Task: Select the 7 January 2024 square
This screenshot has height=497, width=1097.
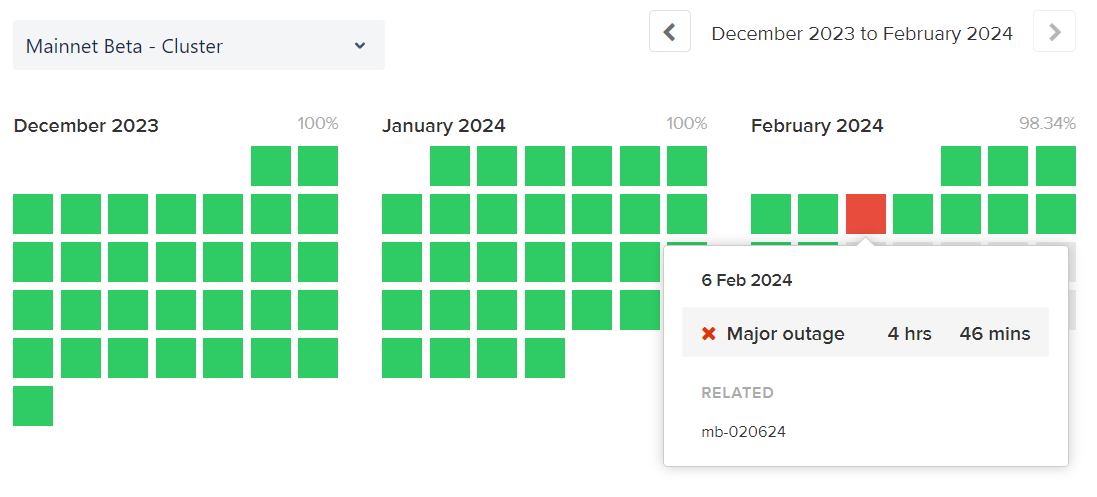Action: (x=402, y=214)
